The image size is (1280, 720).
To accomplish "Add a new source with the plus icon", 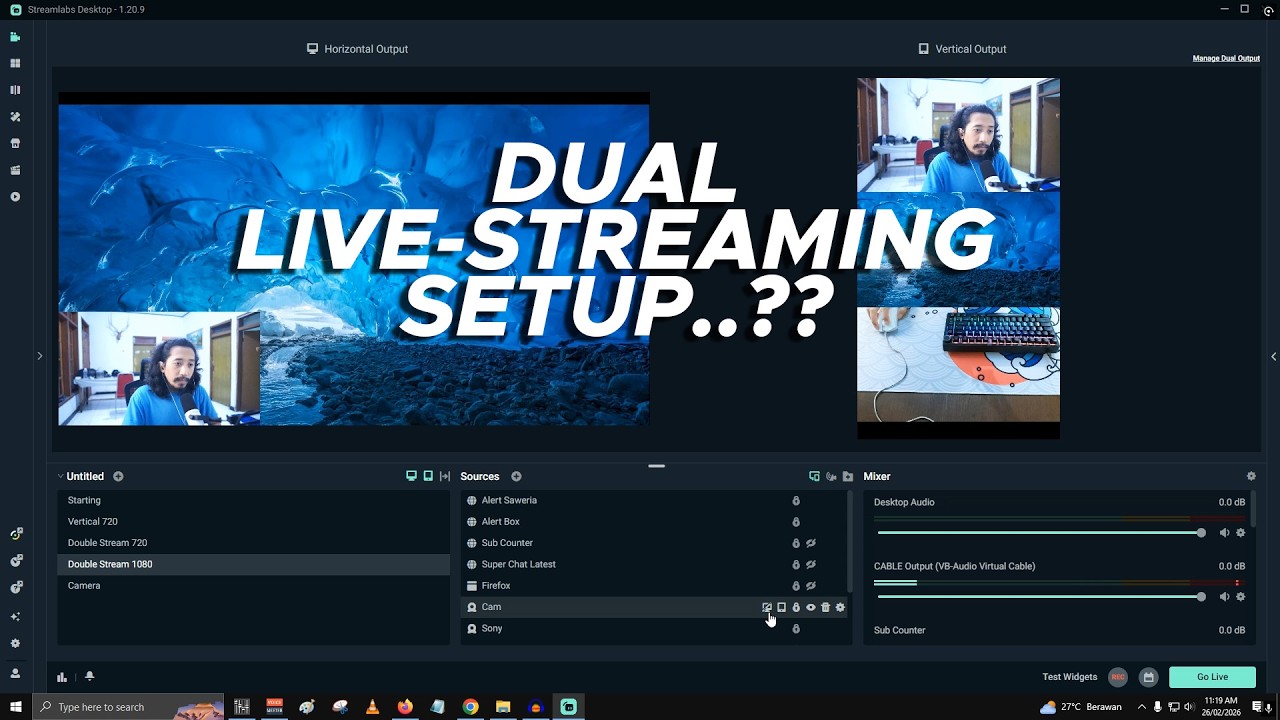I will tap(516, 477).
